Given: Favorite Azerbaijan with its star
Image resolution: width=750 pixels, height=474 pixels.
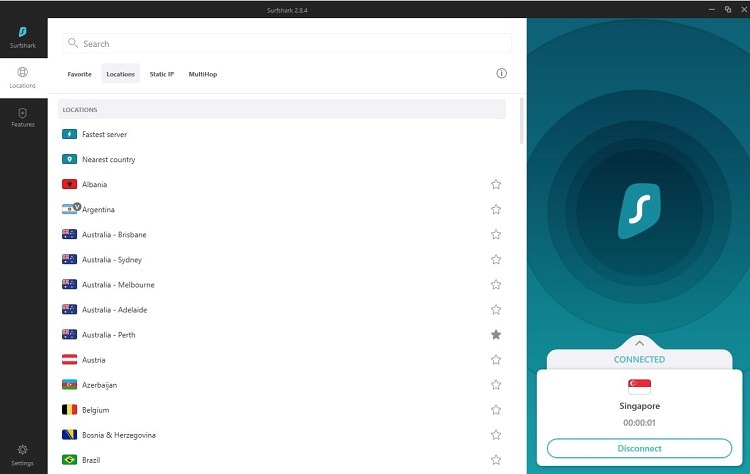Looking at the screenshot, I should (496, 385).
